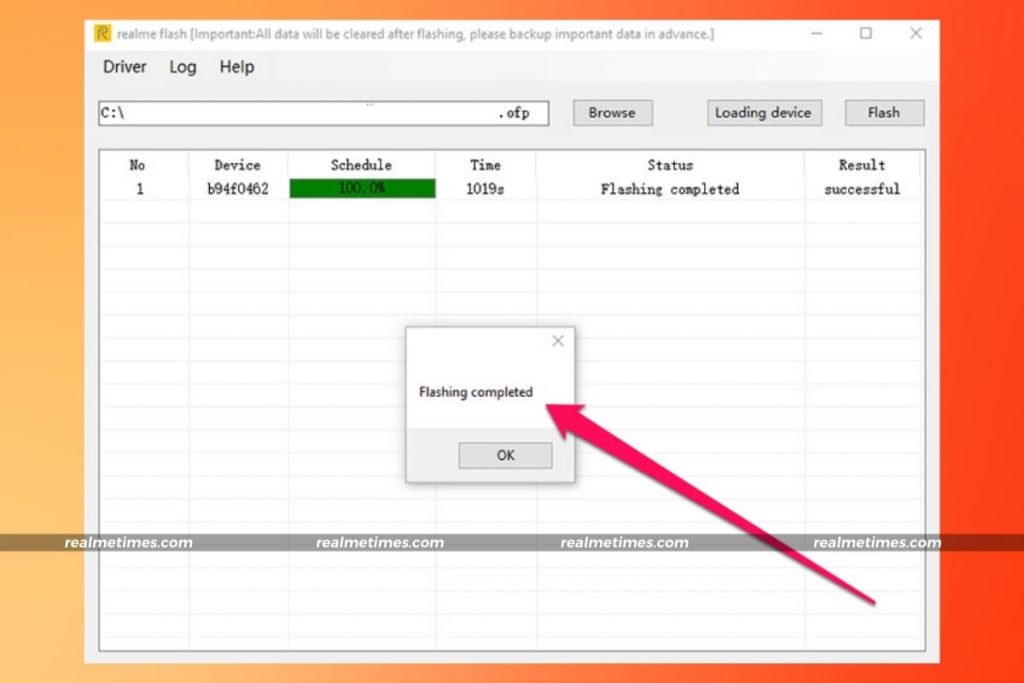Click OK in the Flashing completed dialog
Screen dimensions: 1024x683
click(505, 455)
